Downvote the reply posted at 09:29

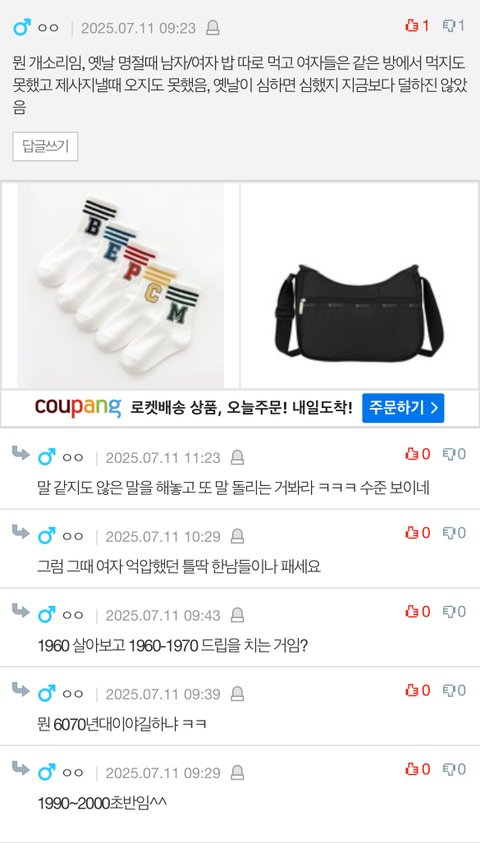(x=454, y=769)
